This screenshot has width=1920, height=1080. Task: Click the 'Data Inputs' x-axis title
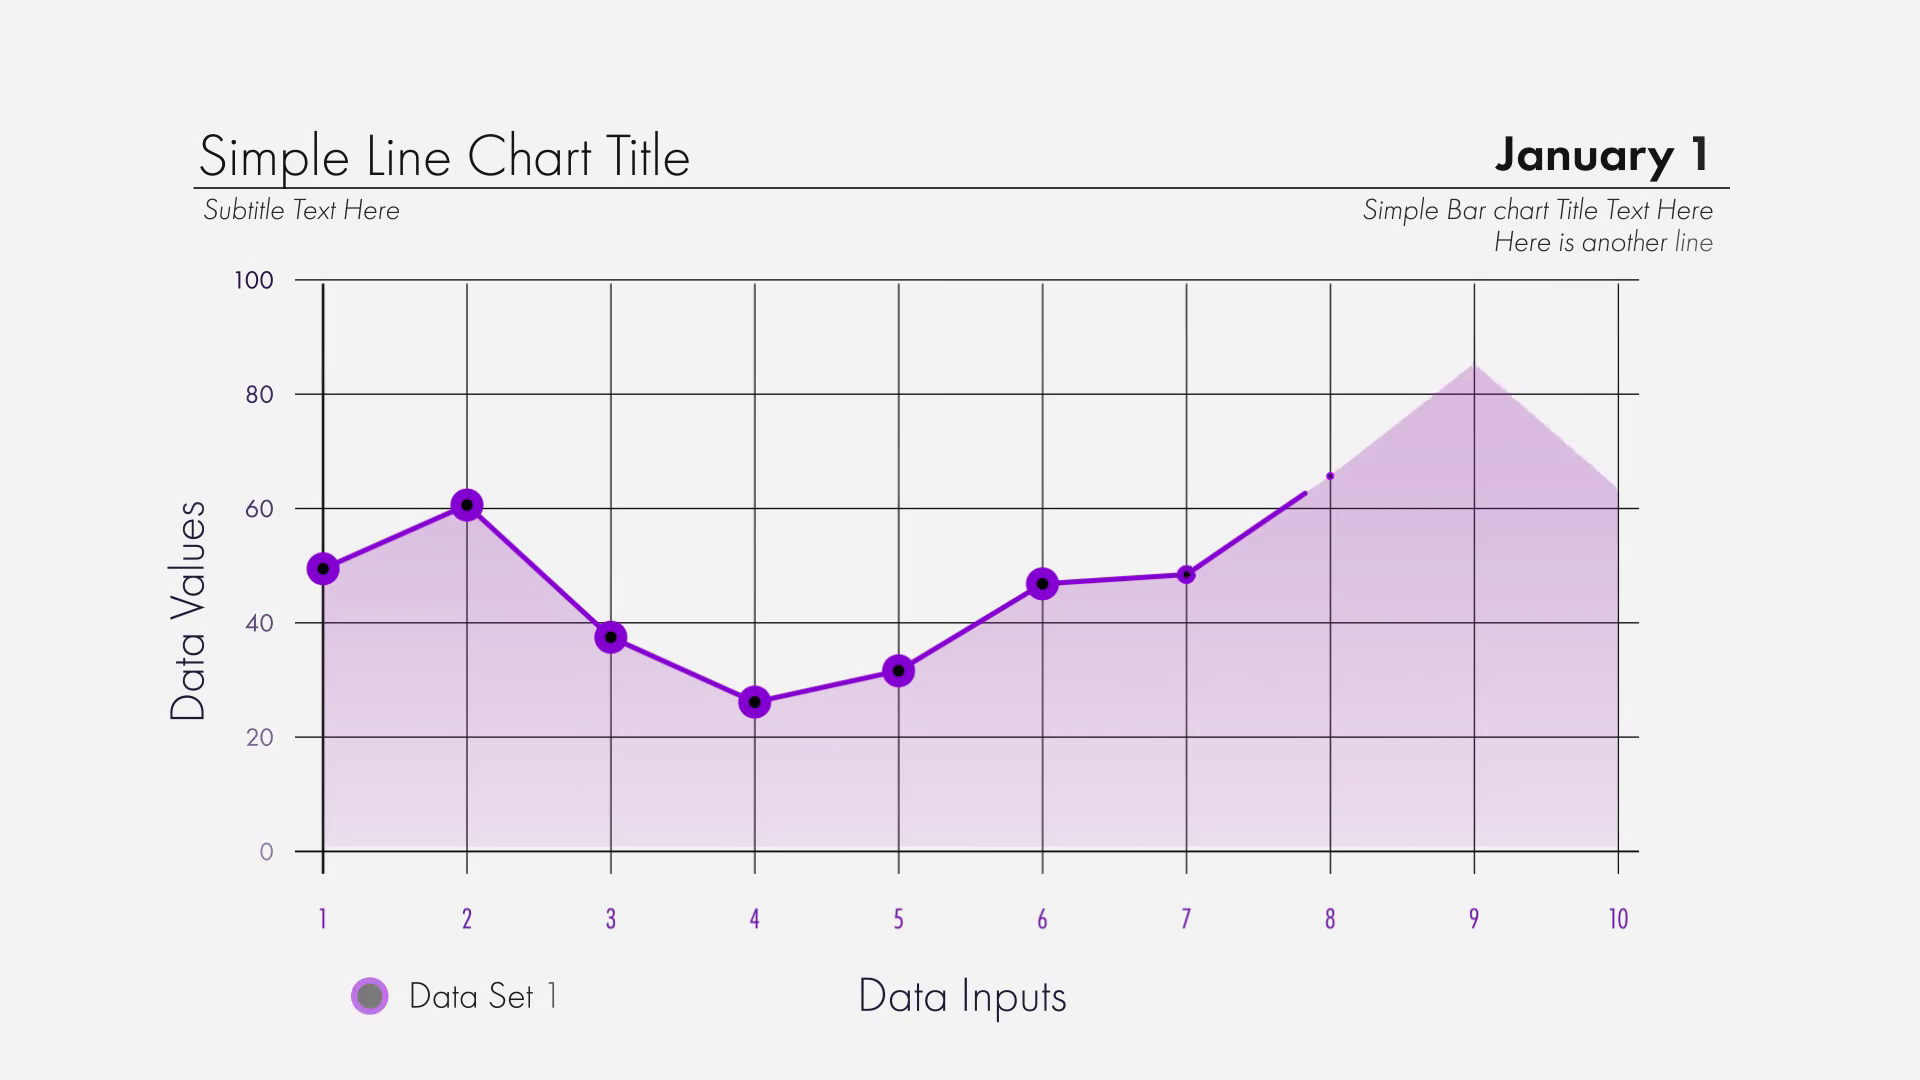962,997
